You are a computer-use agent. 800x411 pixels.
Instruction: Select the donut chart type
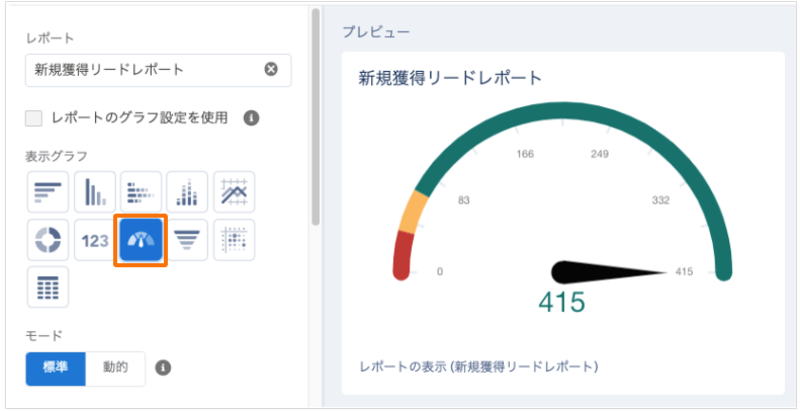pyautogui.click(x=48, y=240)
